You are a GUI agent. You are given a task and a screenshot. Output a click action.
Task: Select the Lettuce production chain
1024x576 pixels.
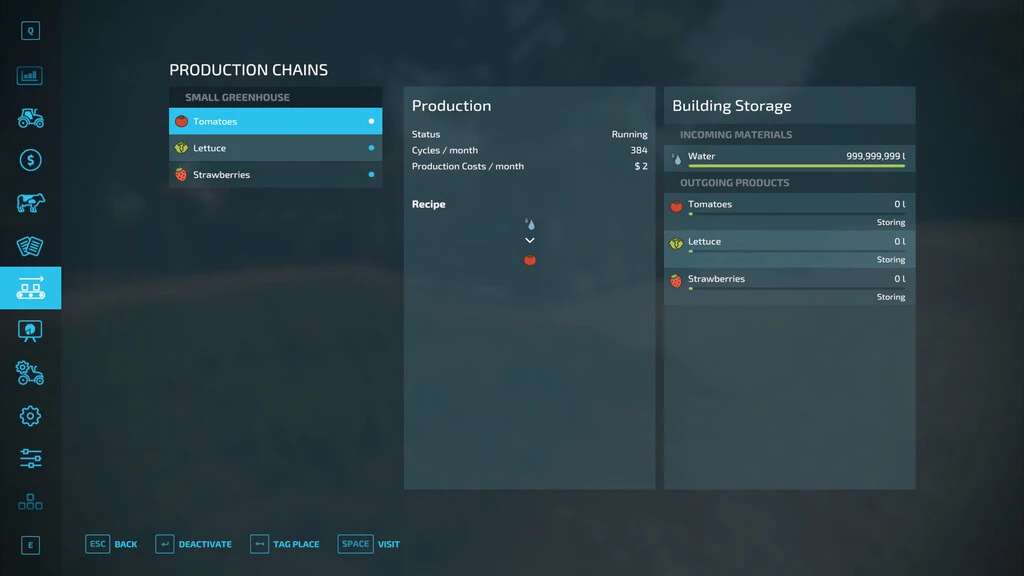[x=275, y=148]
